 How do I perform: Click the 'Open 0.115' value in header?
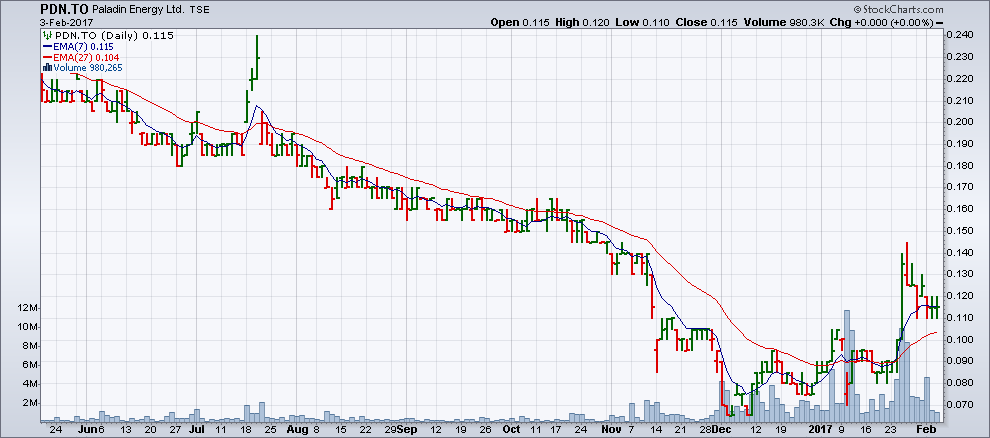pos(521,23)
